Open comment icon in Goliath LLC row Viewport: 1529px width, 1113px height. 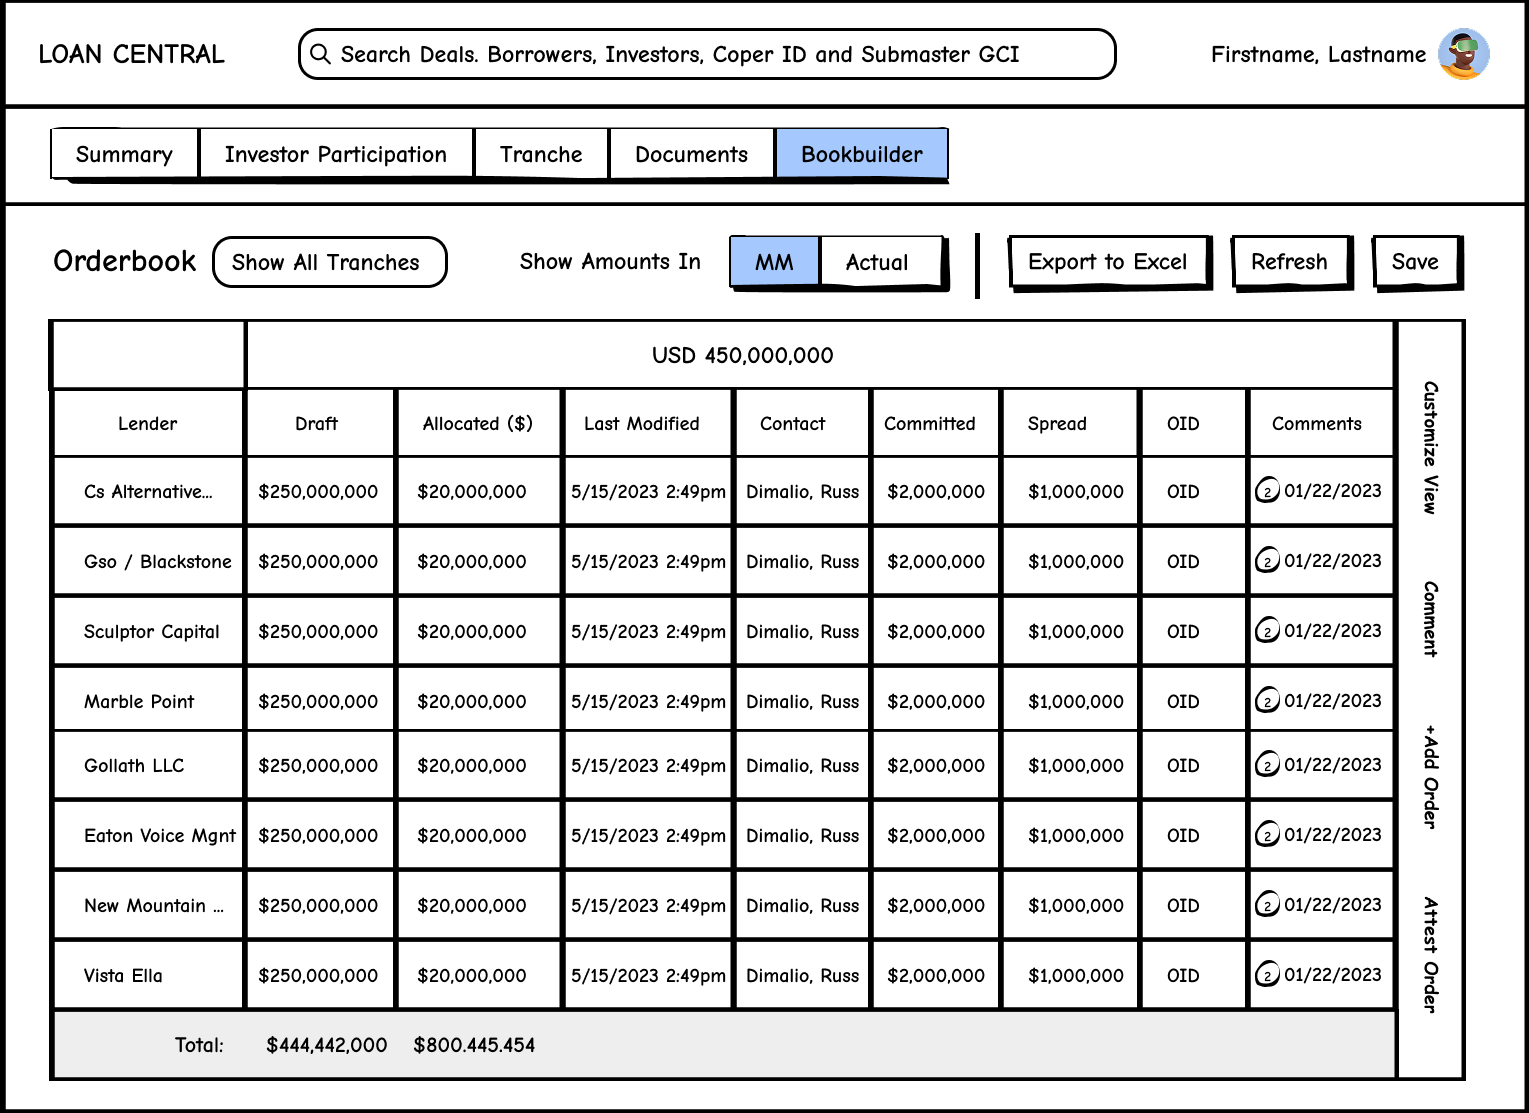pyautogui.click(x=1267, y=765)
